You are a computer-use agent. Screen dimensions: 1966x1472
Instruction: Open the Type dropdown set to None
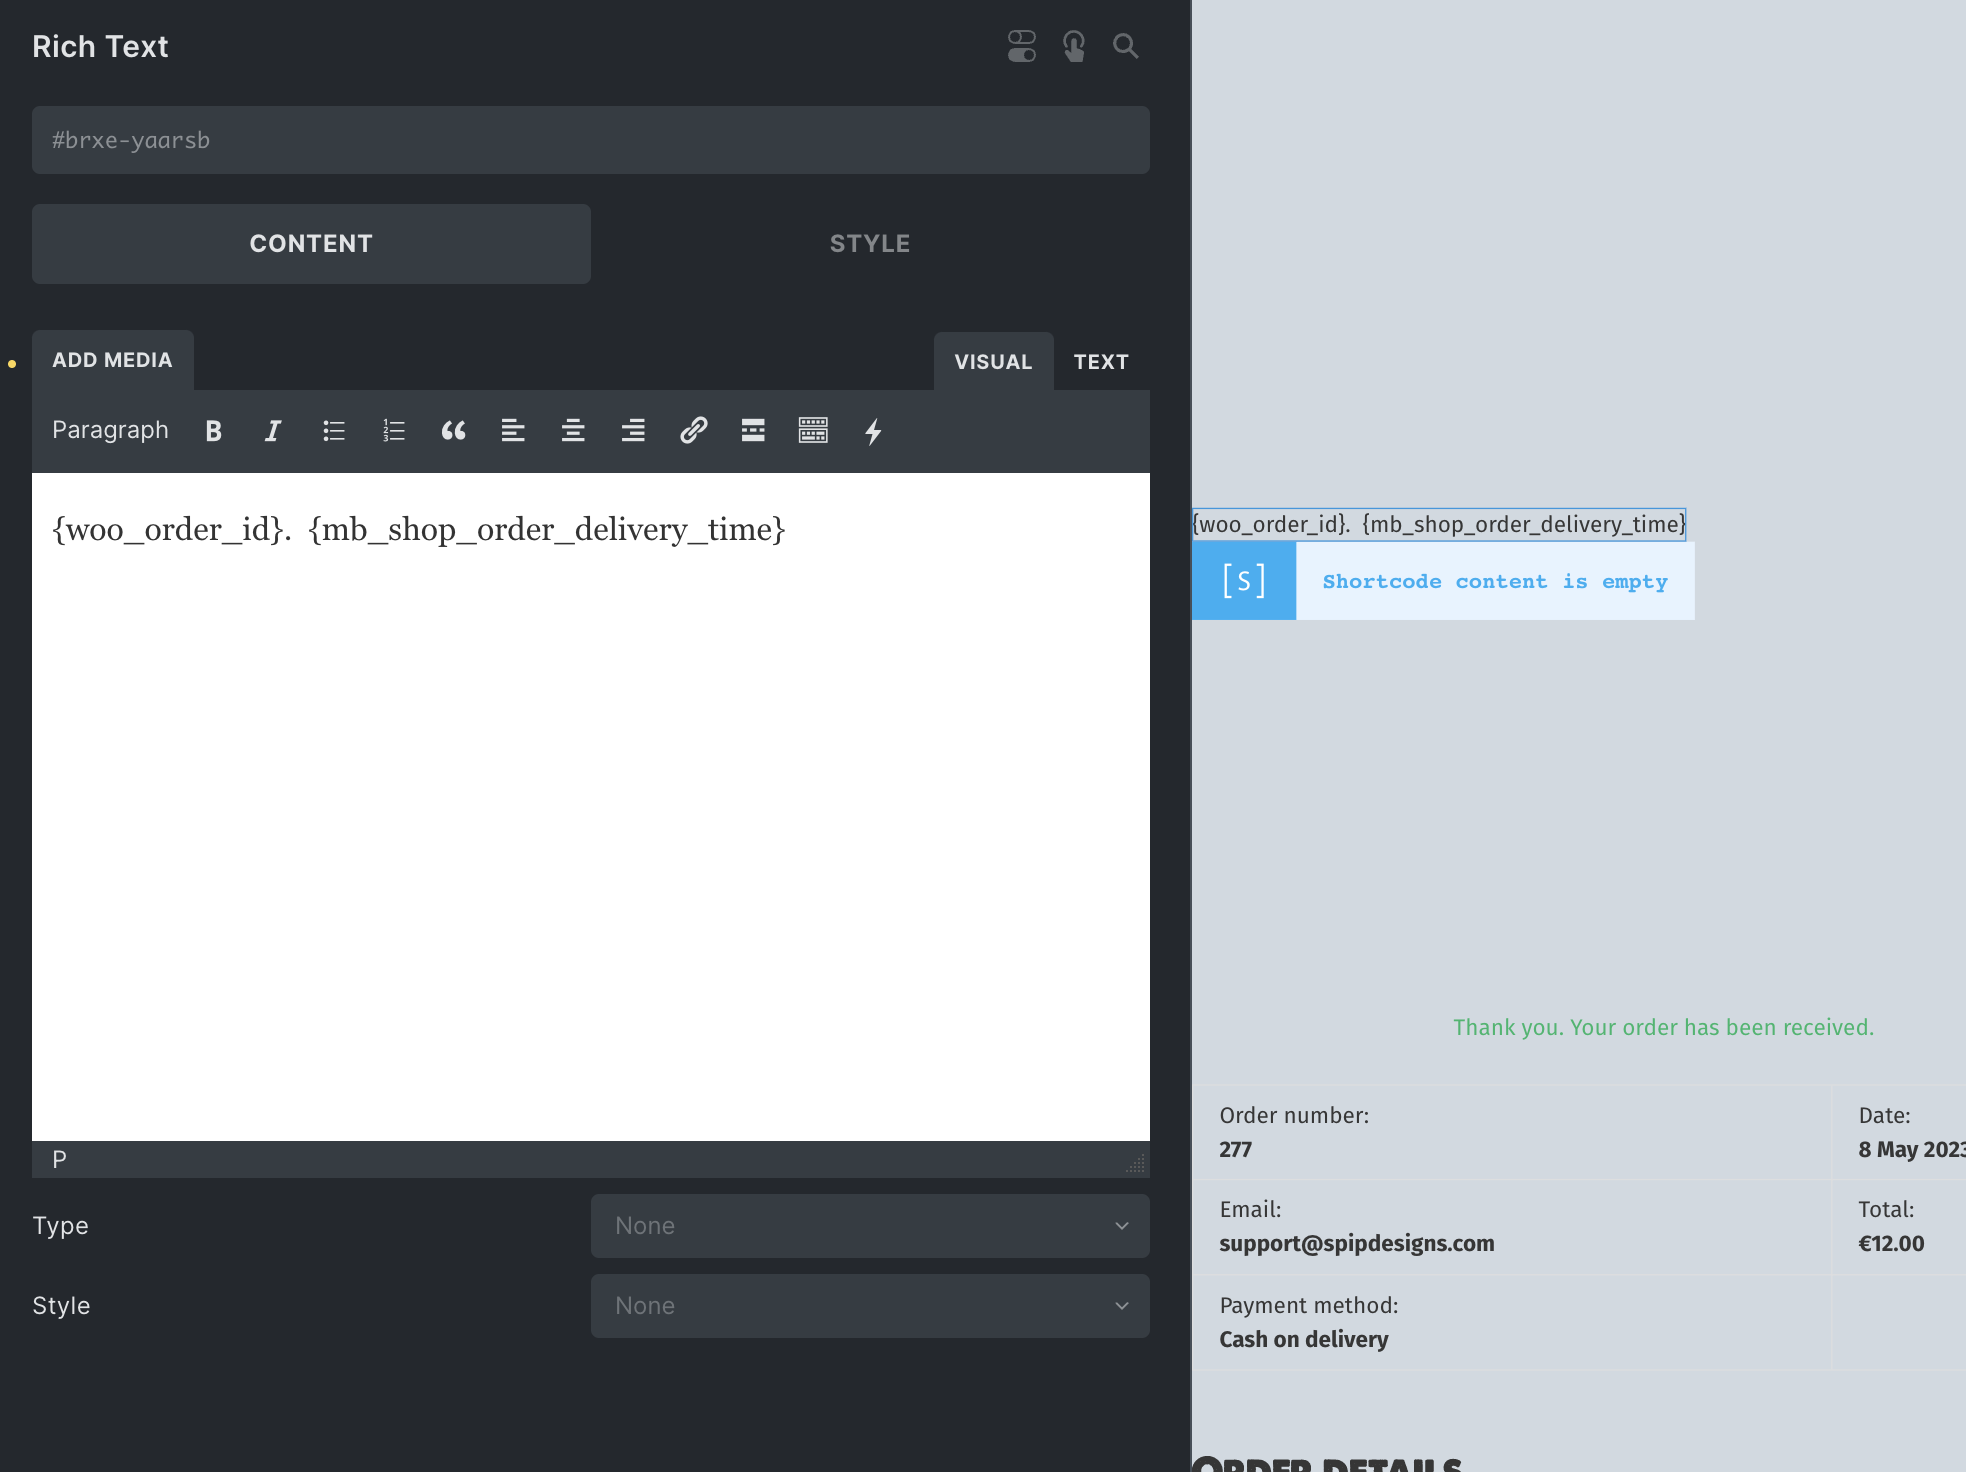point(870,1226)
